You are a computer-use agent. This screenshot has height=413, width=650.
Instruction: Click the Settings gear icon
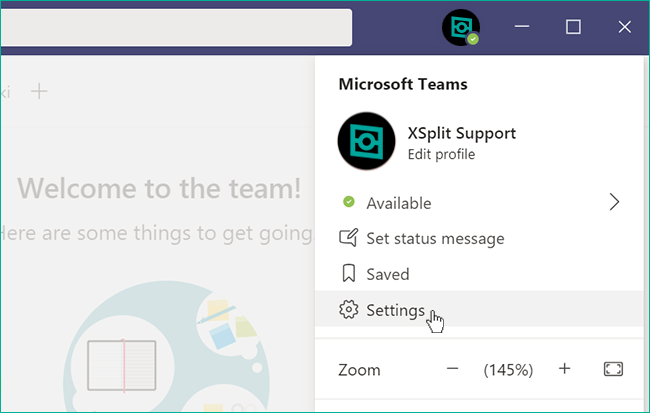pyautogui.click(x=348, y=310)
